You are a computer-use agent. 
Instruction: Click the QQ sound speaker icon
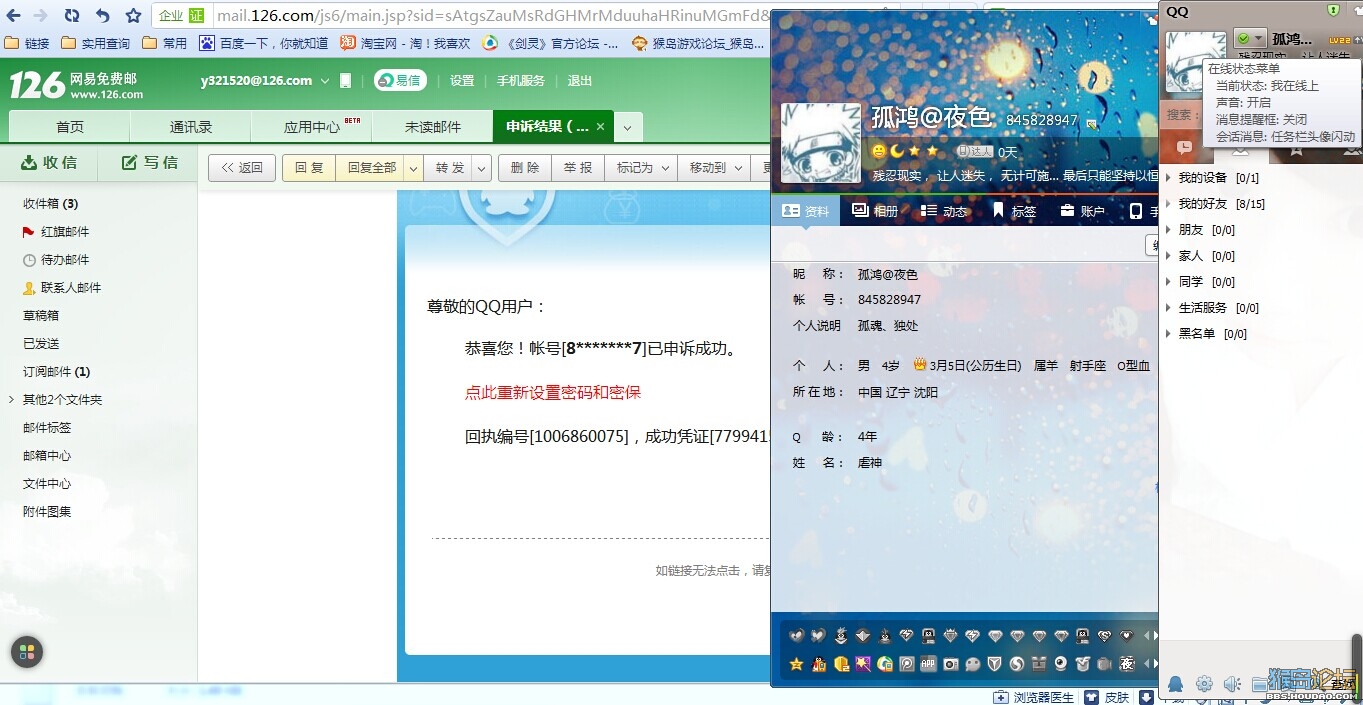[x=1233, y=684]
